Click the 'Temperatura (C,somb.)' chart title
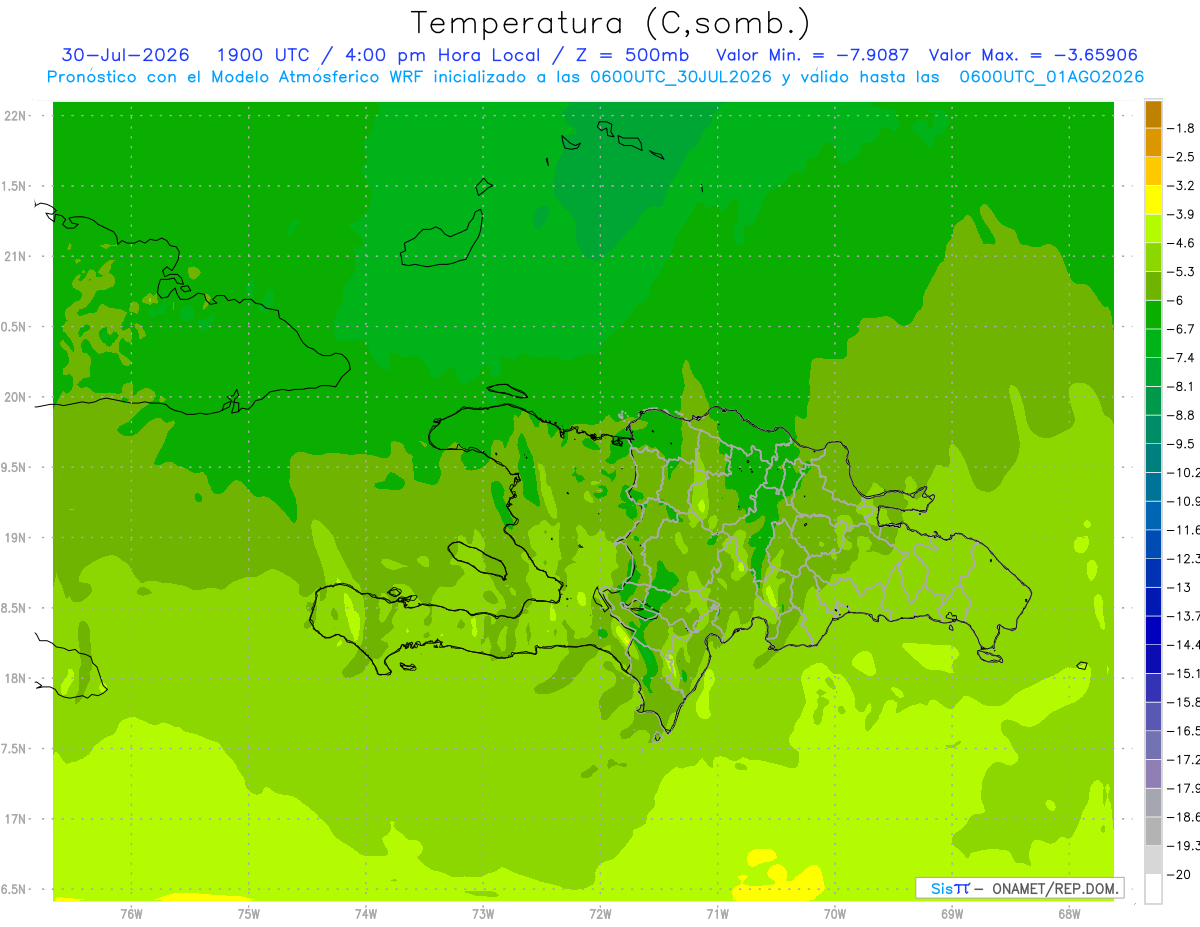 610,23
